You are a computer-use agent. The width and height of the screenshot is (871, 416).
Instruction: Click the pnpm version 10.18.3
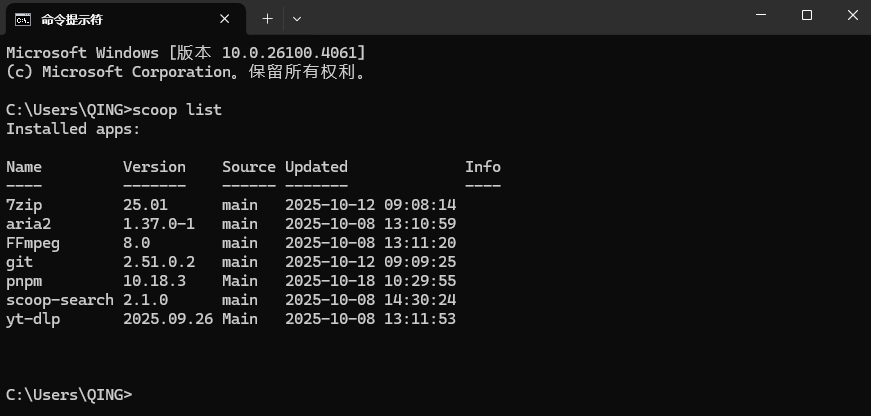(x=154, y=281)
